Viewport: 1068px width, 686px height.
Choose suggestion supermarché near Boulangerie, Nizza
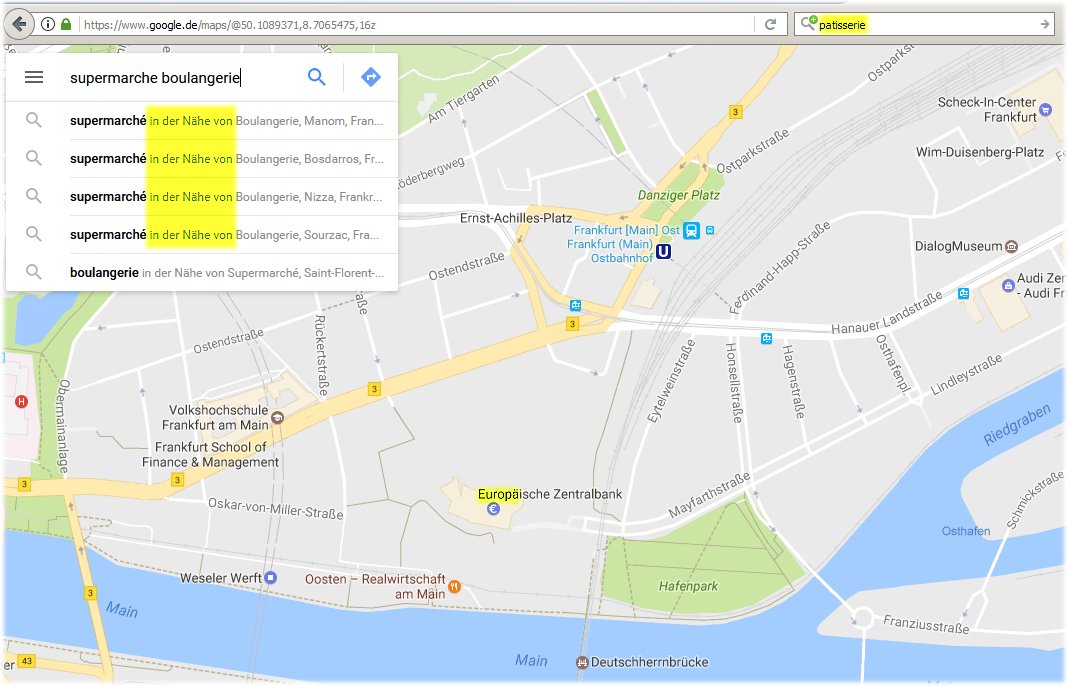click(x=202, y=197)
